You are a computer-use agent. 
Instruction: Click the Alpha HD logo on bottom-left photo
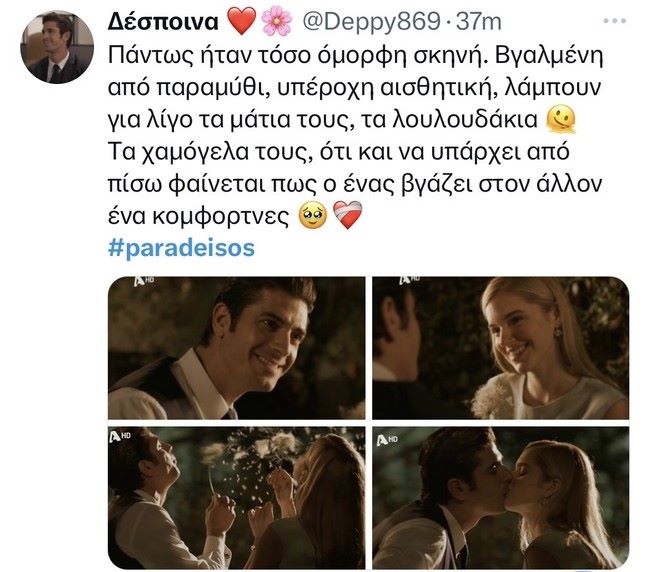pyautogui.click(x=120, y=436)
